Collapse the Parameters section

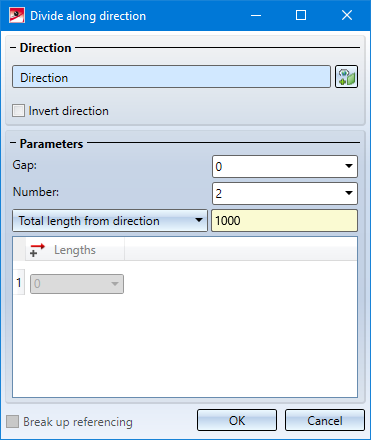click(x=13, y=143)
